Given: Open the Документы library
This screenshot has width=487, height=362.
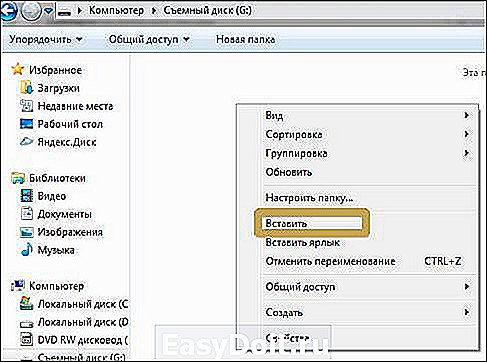Looking at the screenshot, I should pyautogui.click(x=64, y=214).
